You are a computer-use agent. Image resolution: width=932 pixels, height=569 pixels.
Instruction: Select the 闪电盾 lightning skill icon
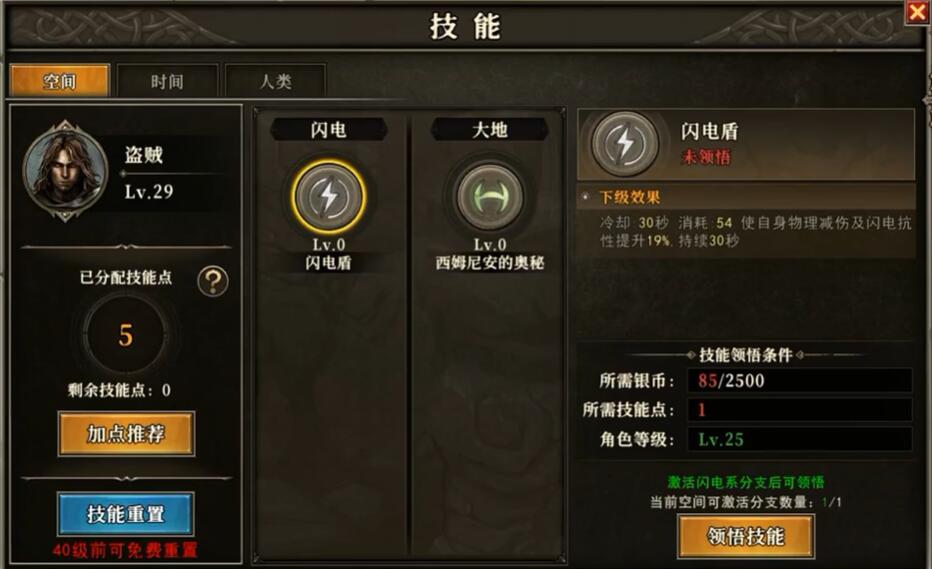pos(329,197)
